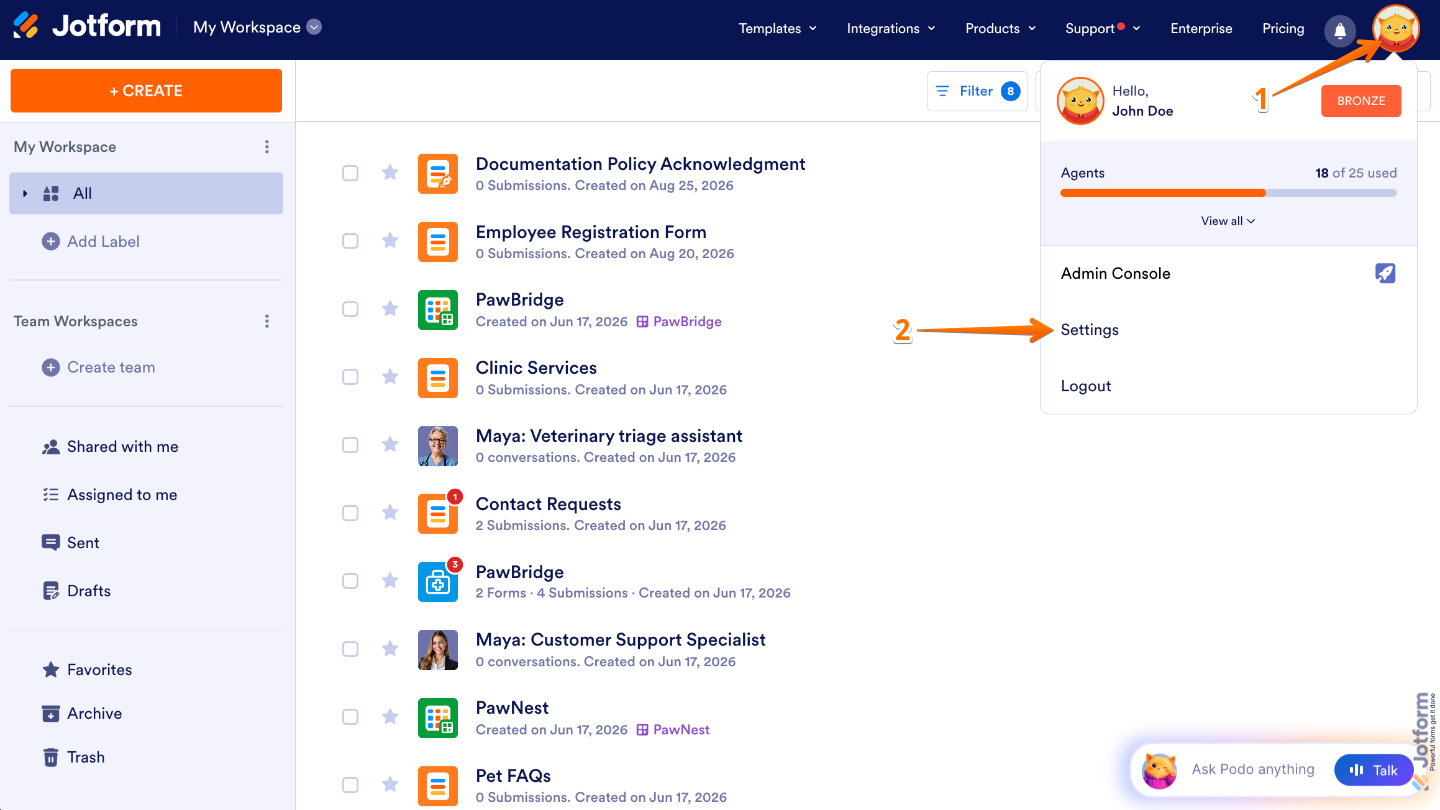Star the Contact Requests form
The height and width of the screenshot is (810, 1440).
390,512
